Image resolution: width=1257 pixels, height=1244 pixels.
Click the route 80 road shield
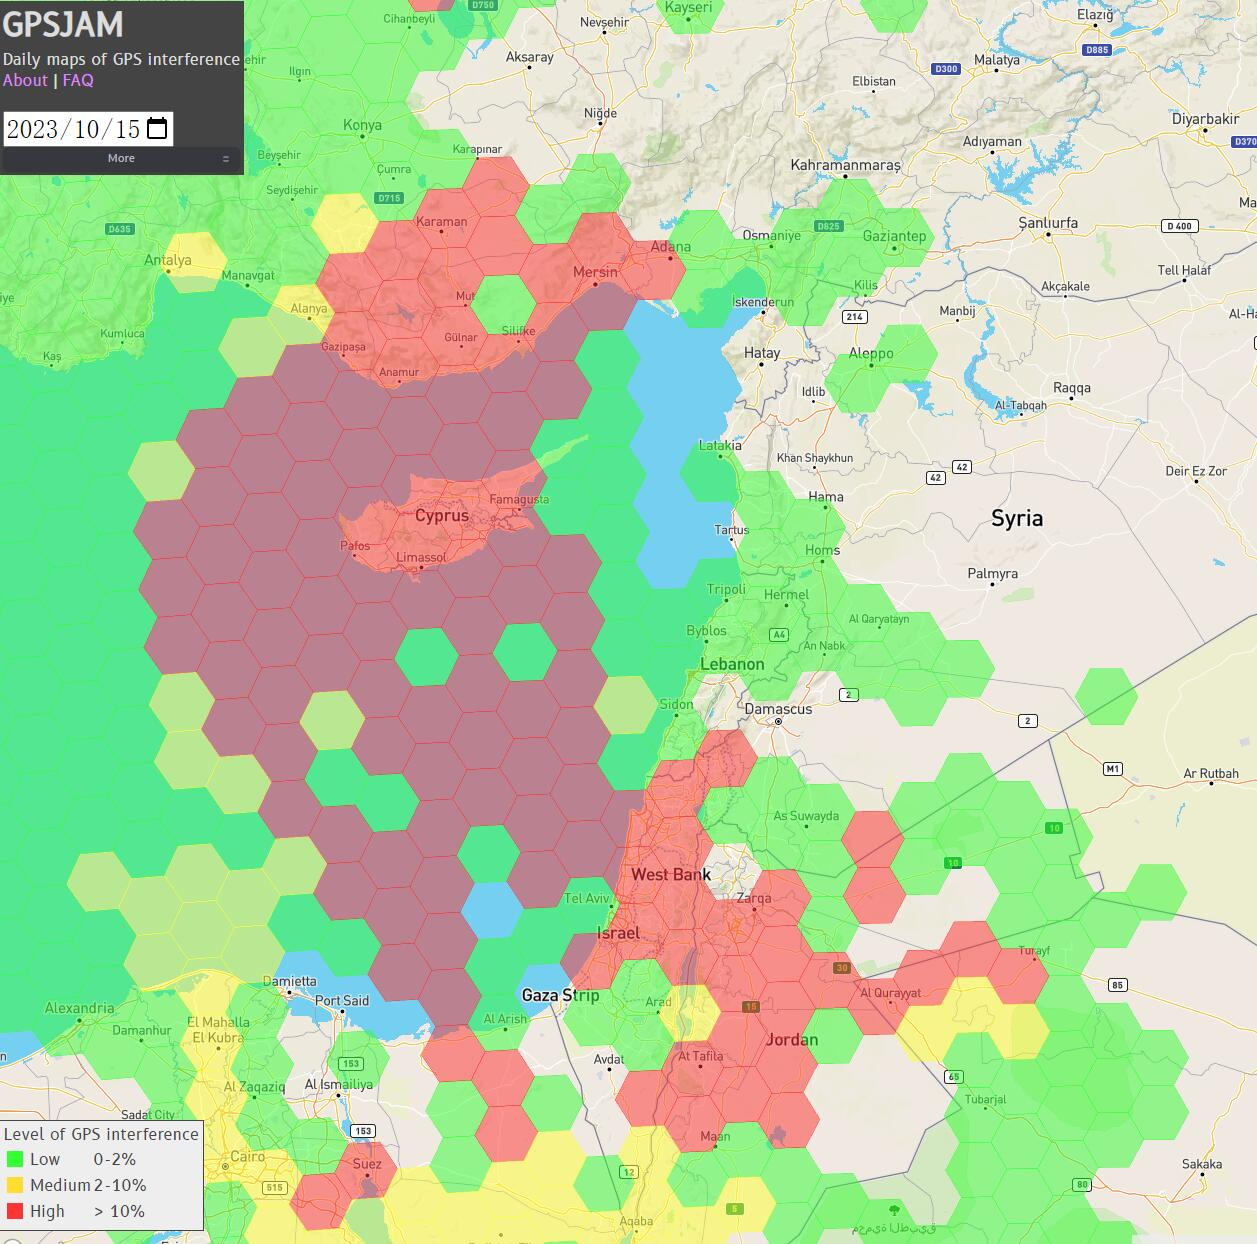1082,1185
